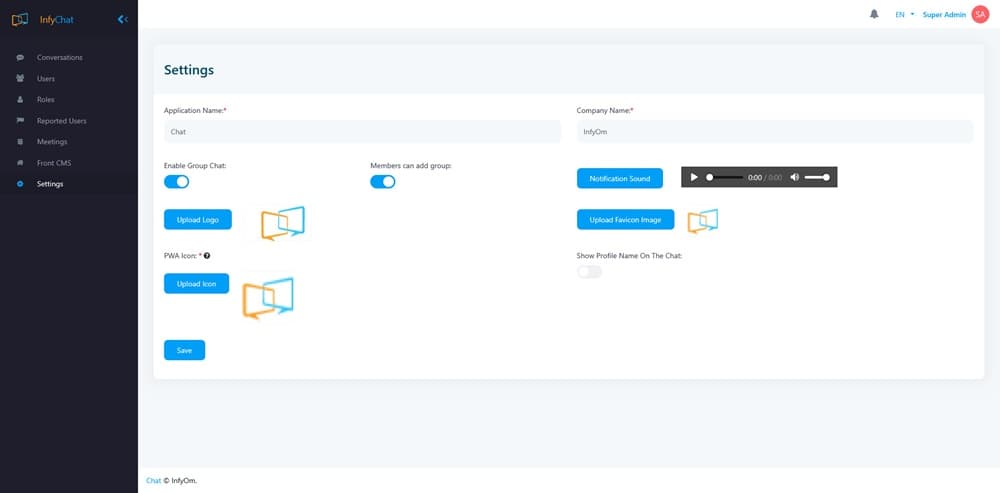Play the notification sound audio
This screenshot has height=493, width=1000.
pyautogui.click(x=694, y=177)
